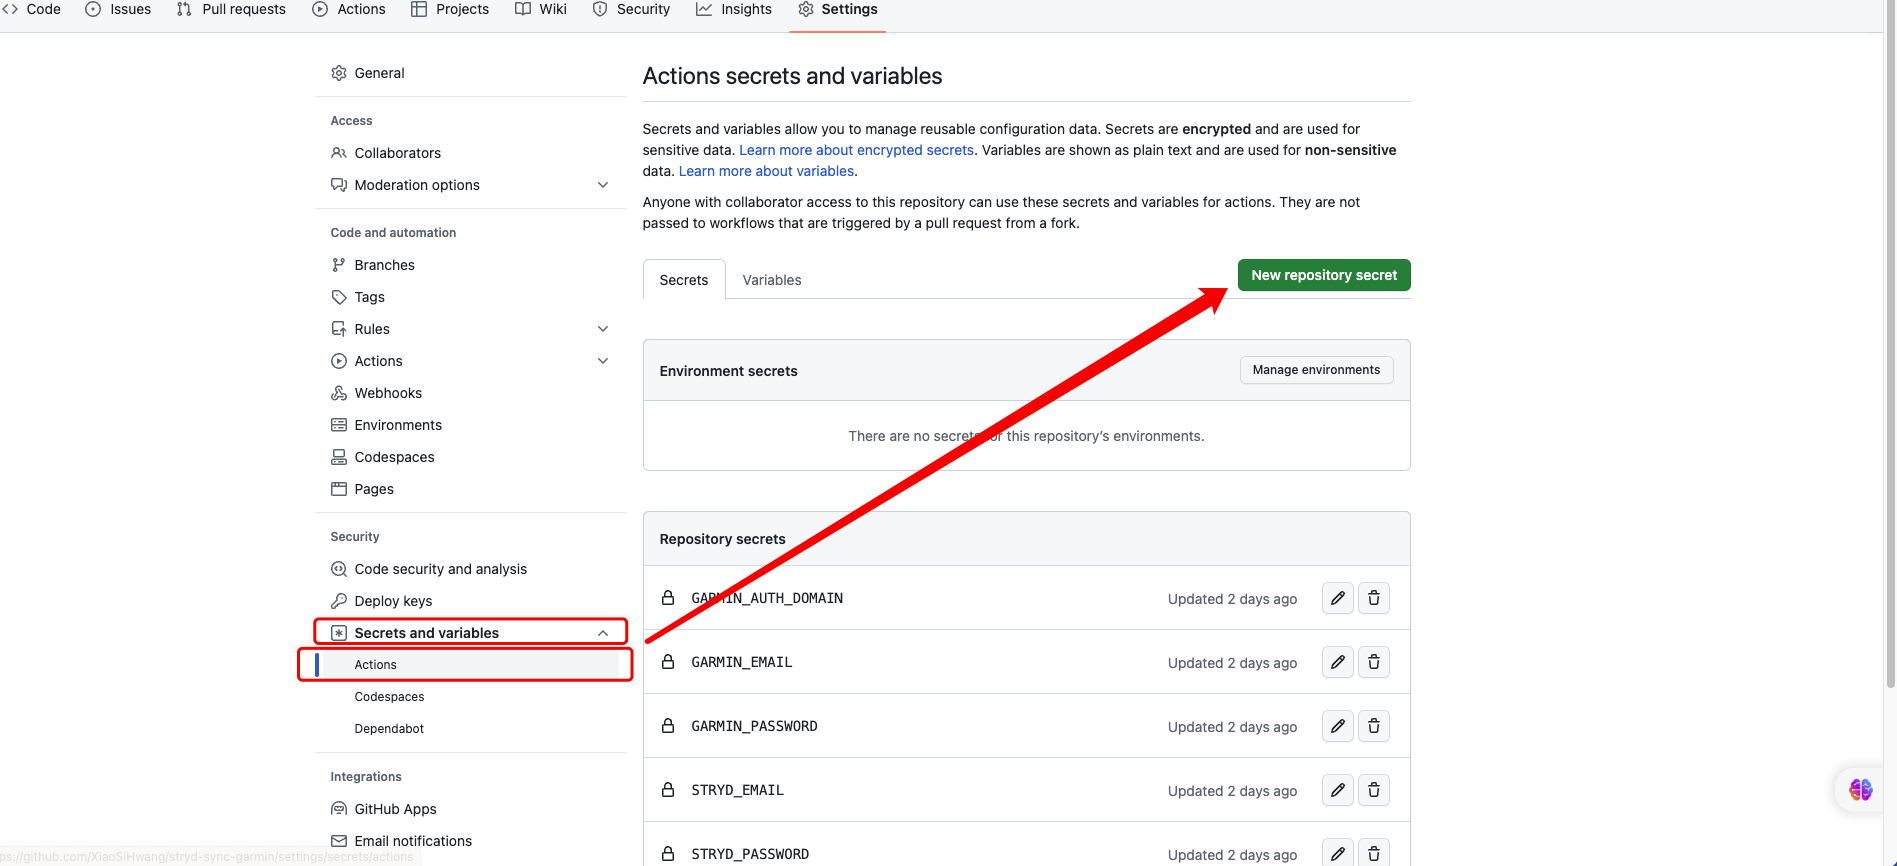Open the Projects repository tab
This screenshot has height=866, width=1897.
pos(450,9)
